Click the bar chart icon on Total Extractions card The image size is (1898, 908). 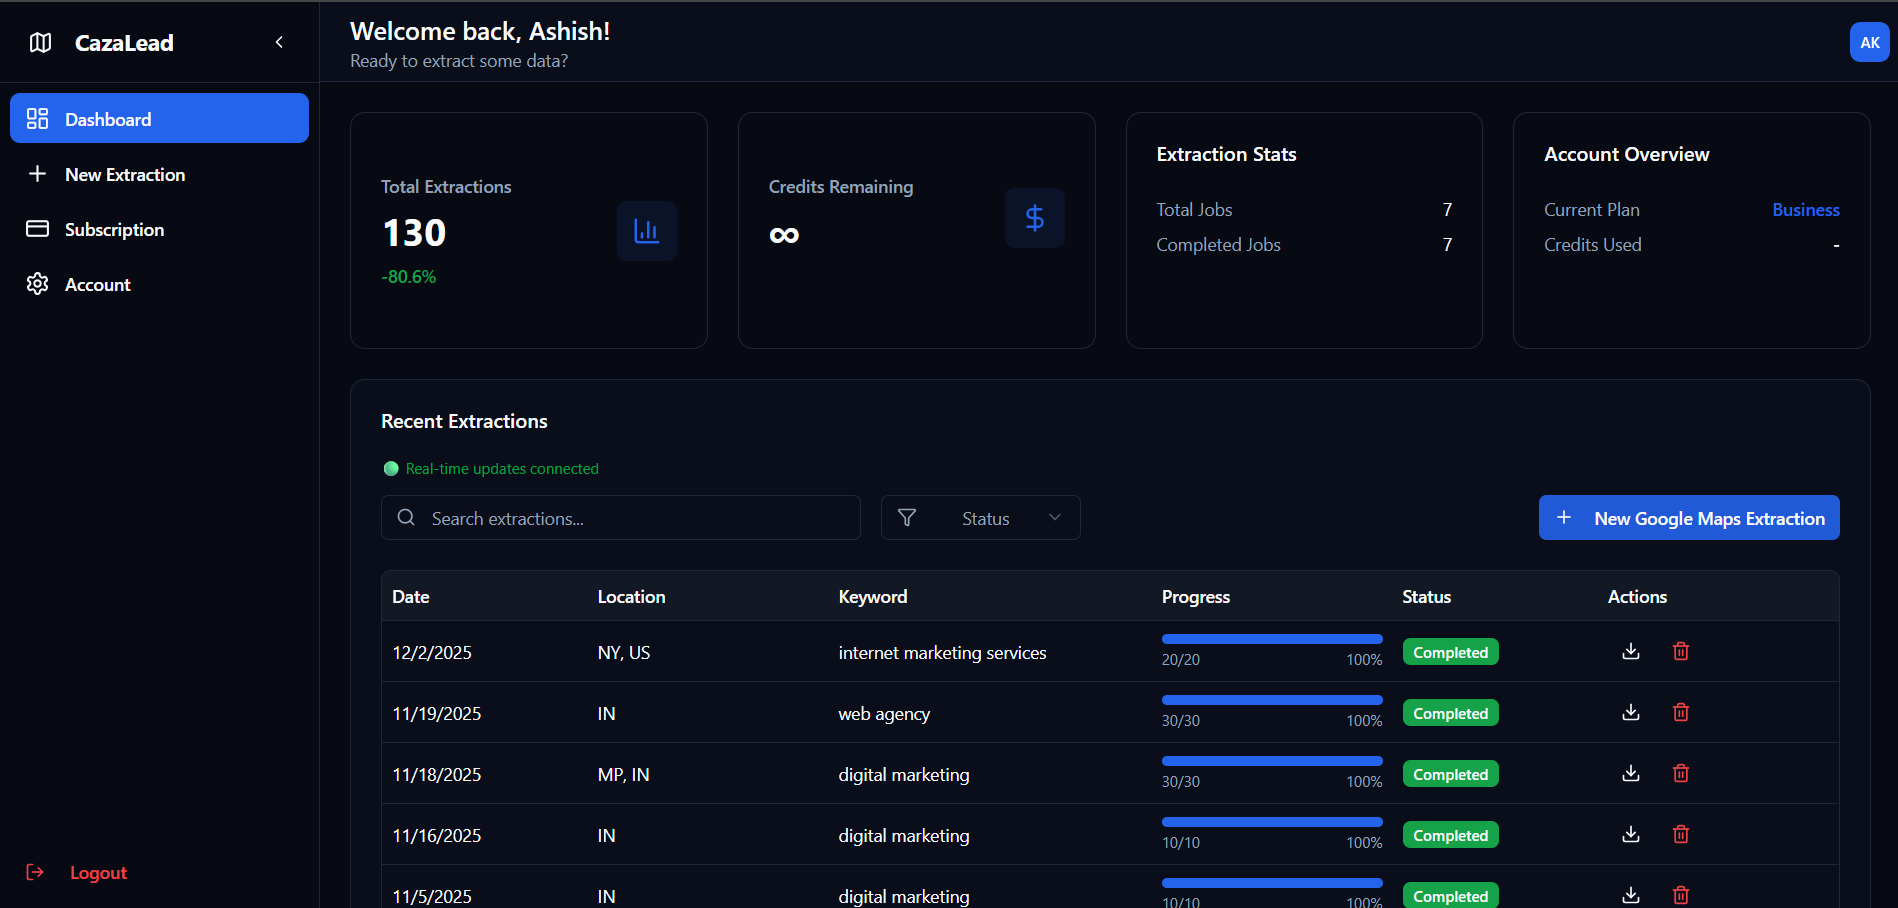tap(646, 230)
